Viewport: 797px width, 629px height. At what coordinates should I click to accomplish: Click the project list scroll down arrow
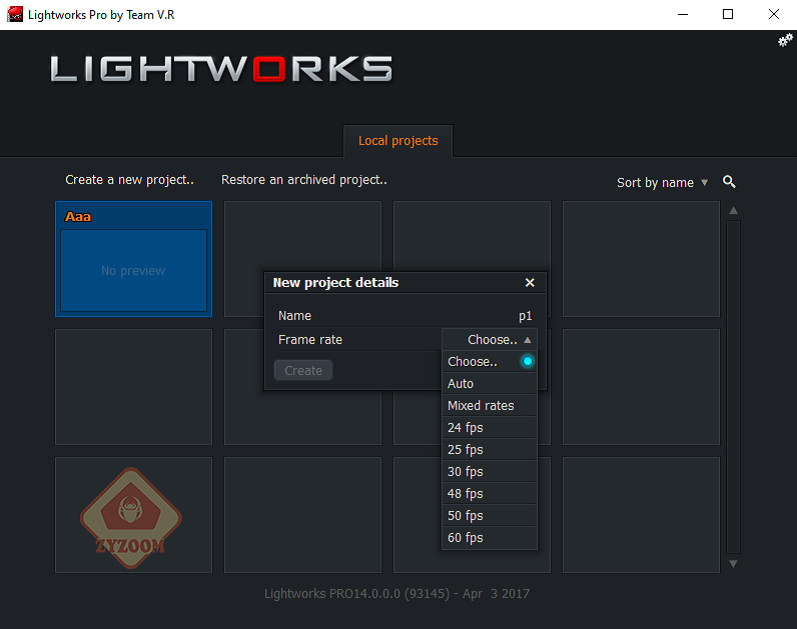733,563
